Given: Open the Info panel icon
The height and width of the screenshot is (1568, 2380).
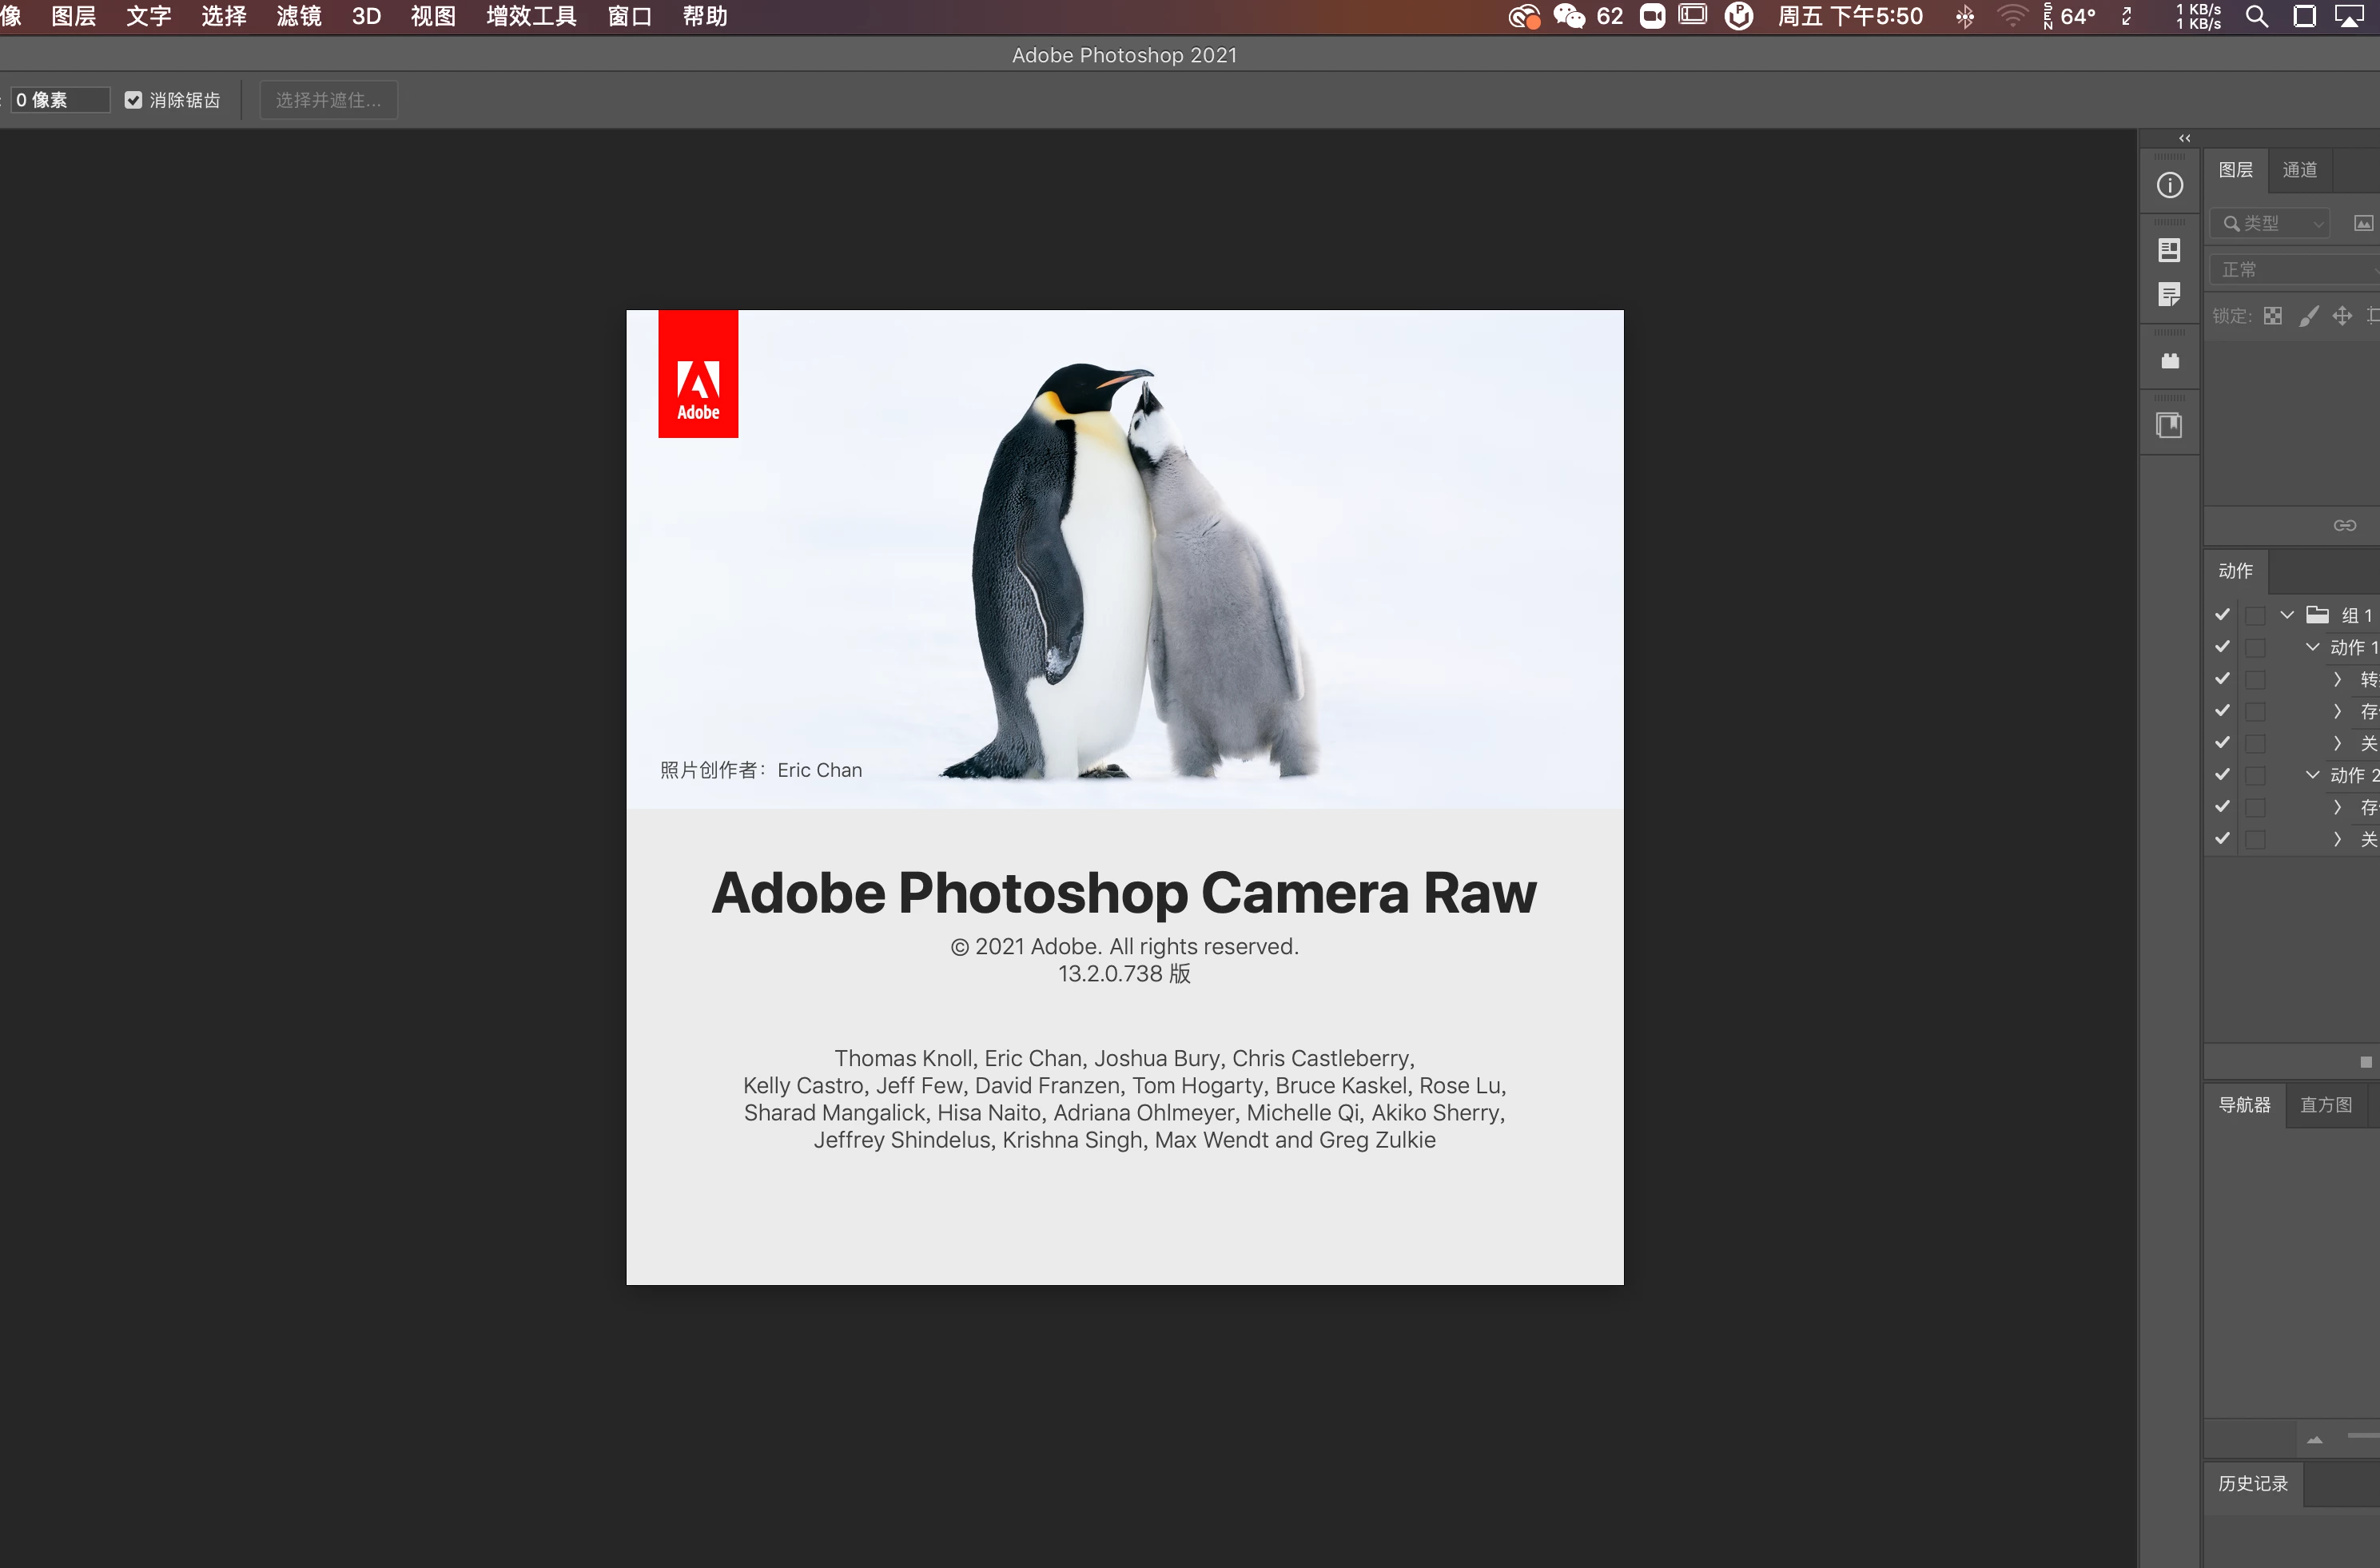Looking at the screenshot, I should pos(2169,185).
